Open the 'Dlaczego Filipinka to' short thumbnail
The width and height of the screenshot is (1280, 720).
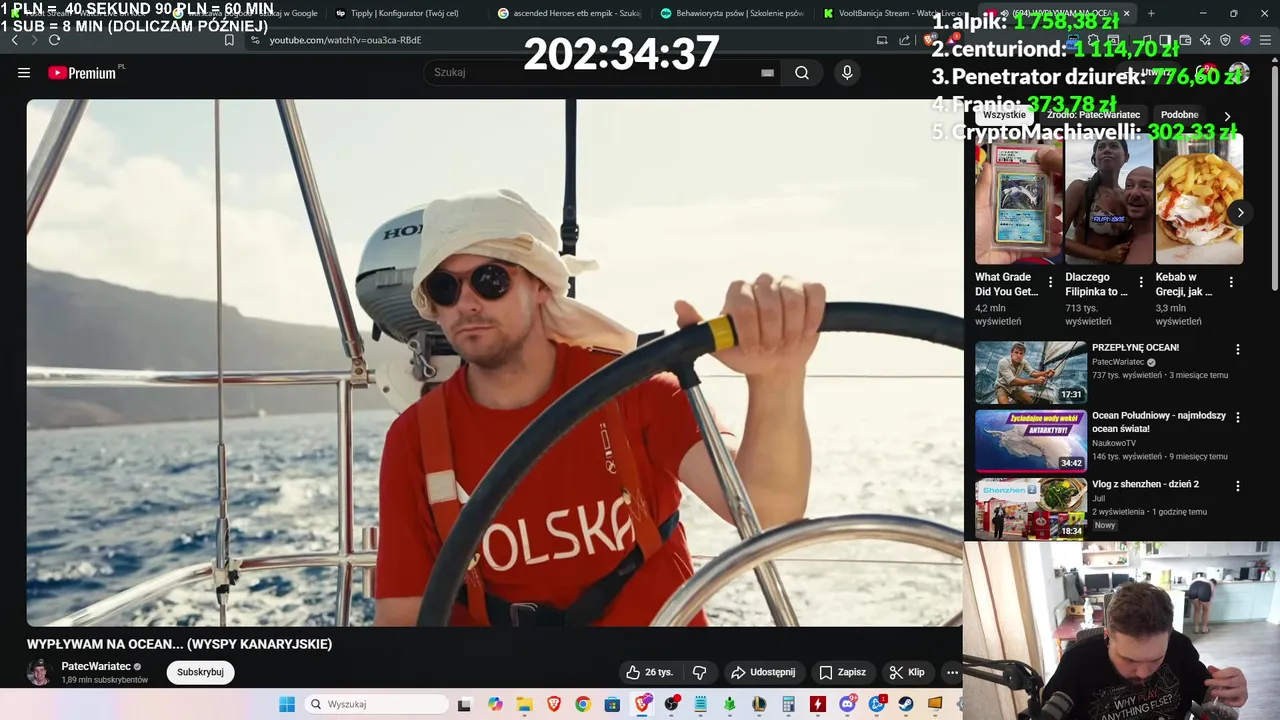coord(1108,199)
